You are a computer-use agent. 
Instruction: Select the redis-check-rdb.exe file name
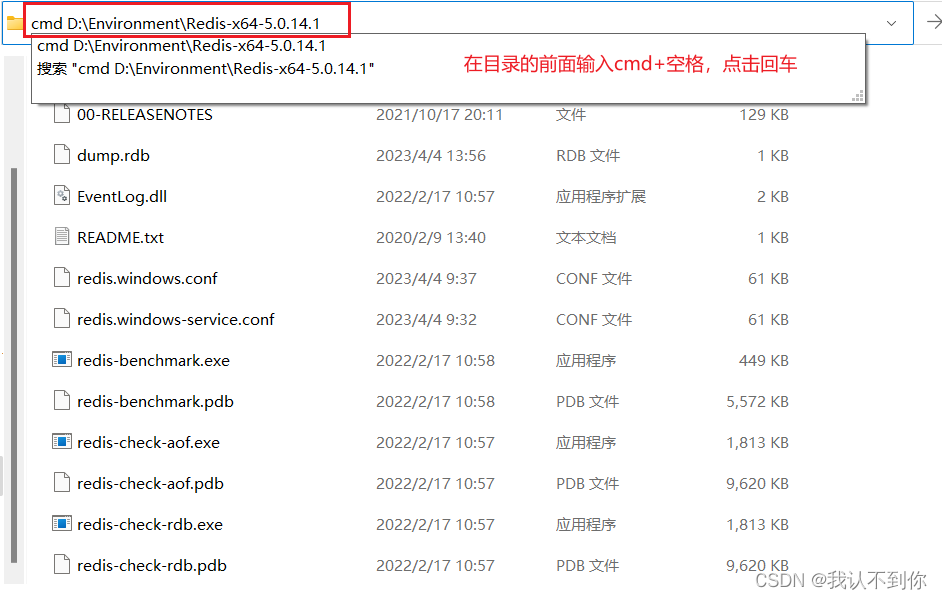tap(150, 524)
